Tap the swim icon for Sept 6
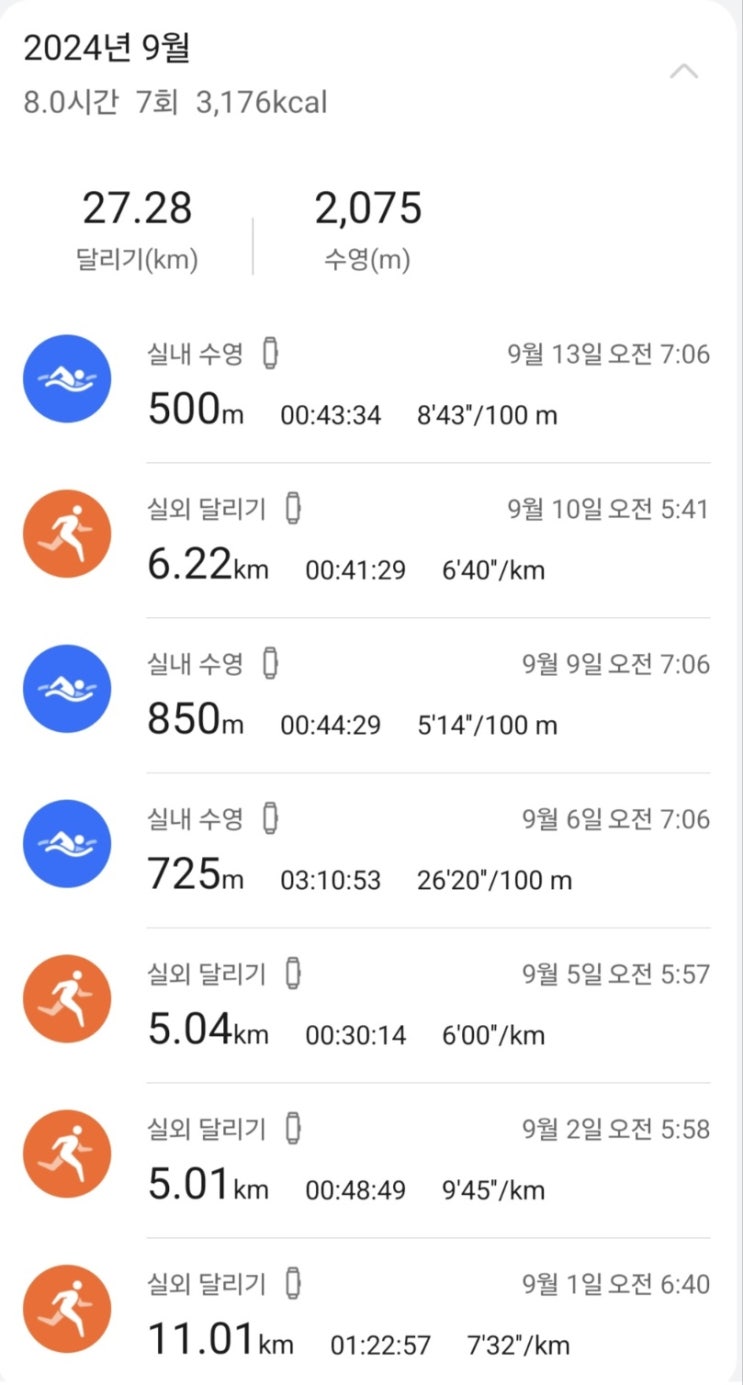Image resolution: width=743 pixels, height=1385 pixels. (66, 844)
